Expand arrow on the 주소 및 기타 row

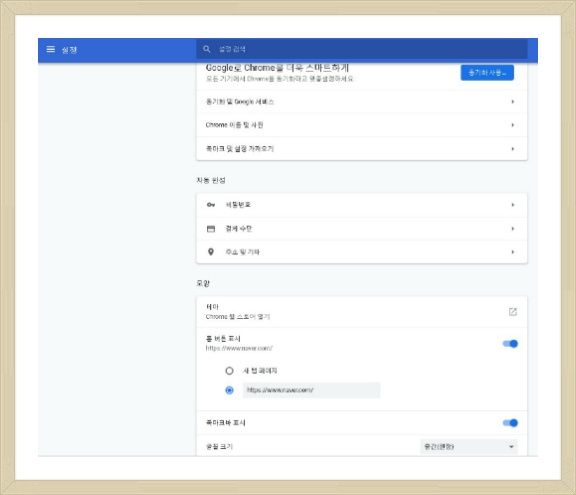(512, 252)
